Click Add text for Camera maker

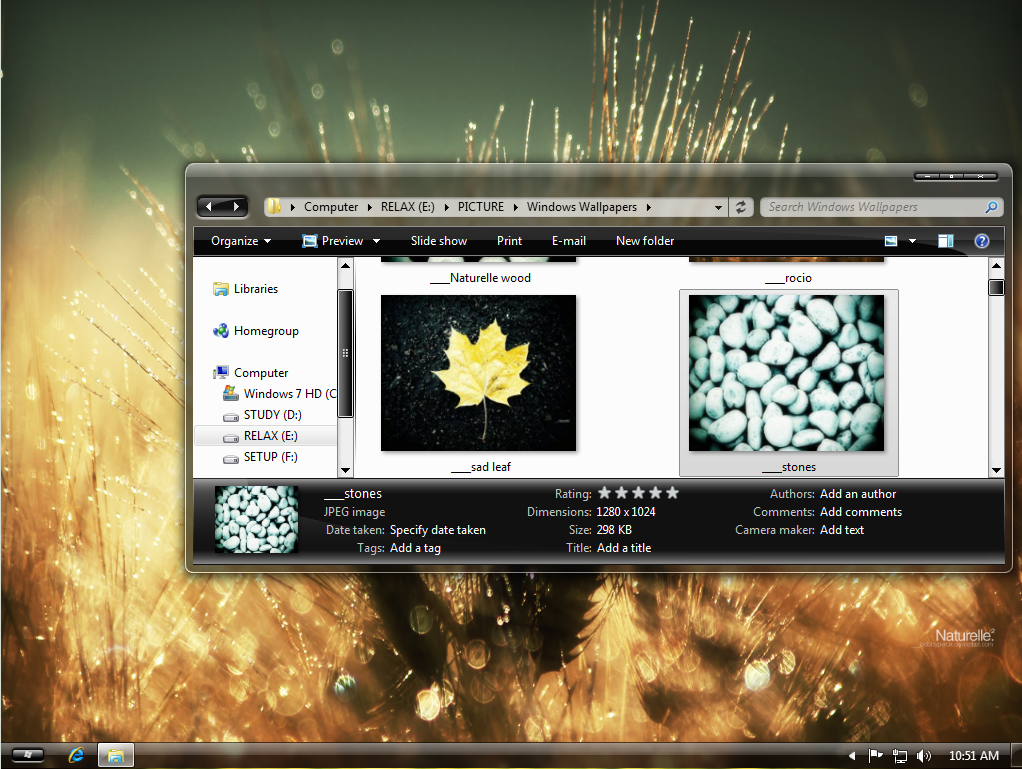(841, 530)
